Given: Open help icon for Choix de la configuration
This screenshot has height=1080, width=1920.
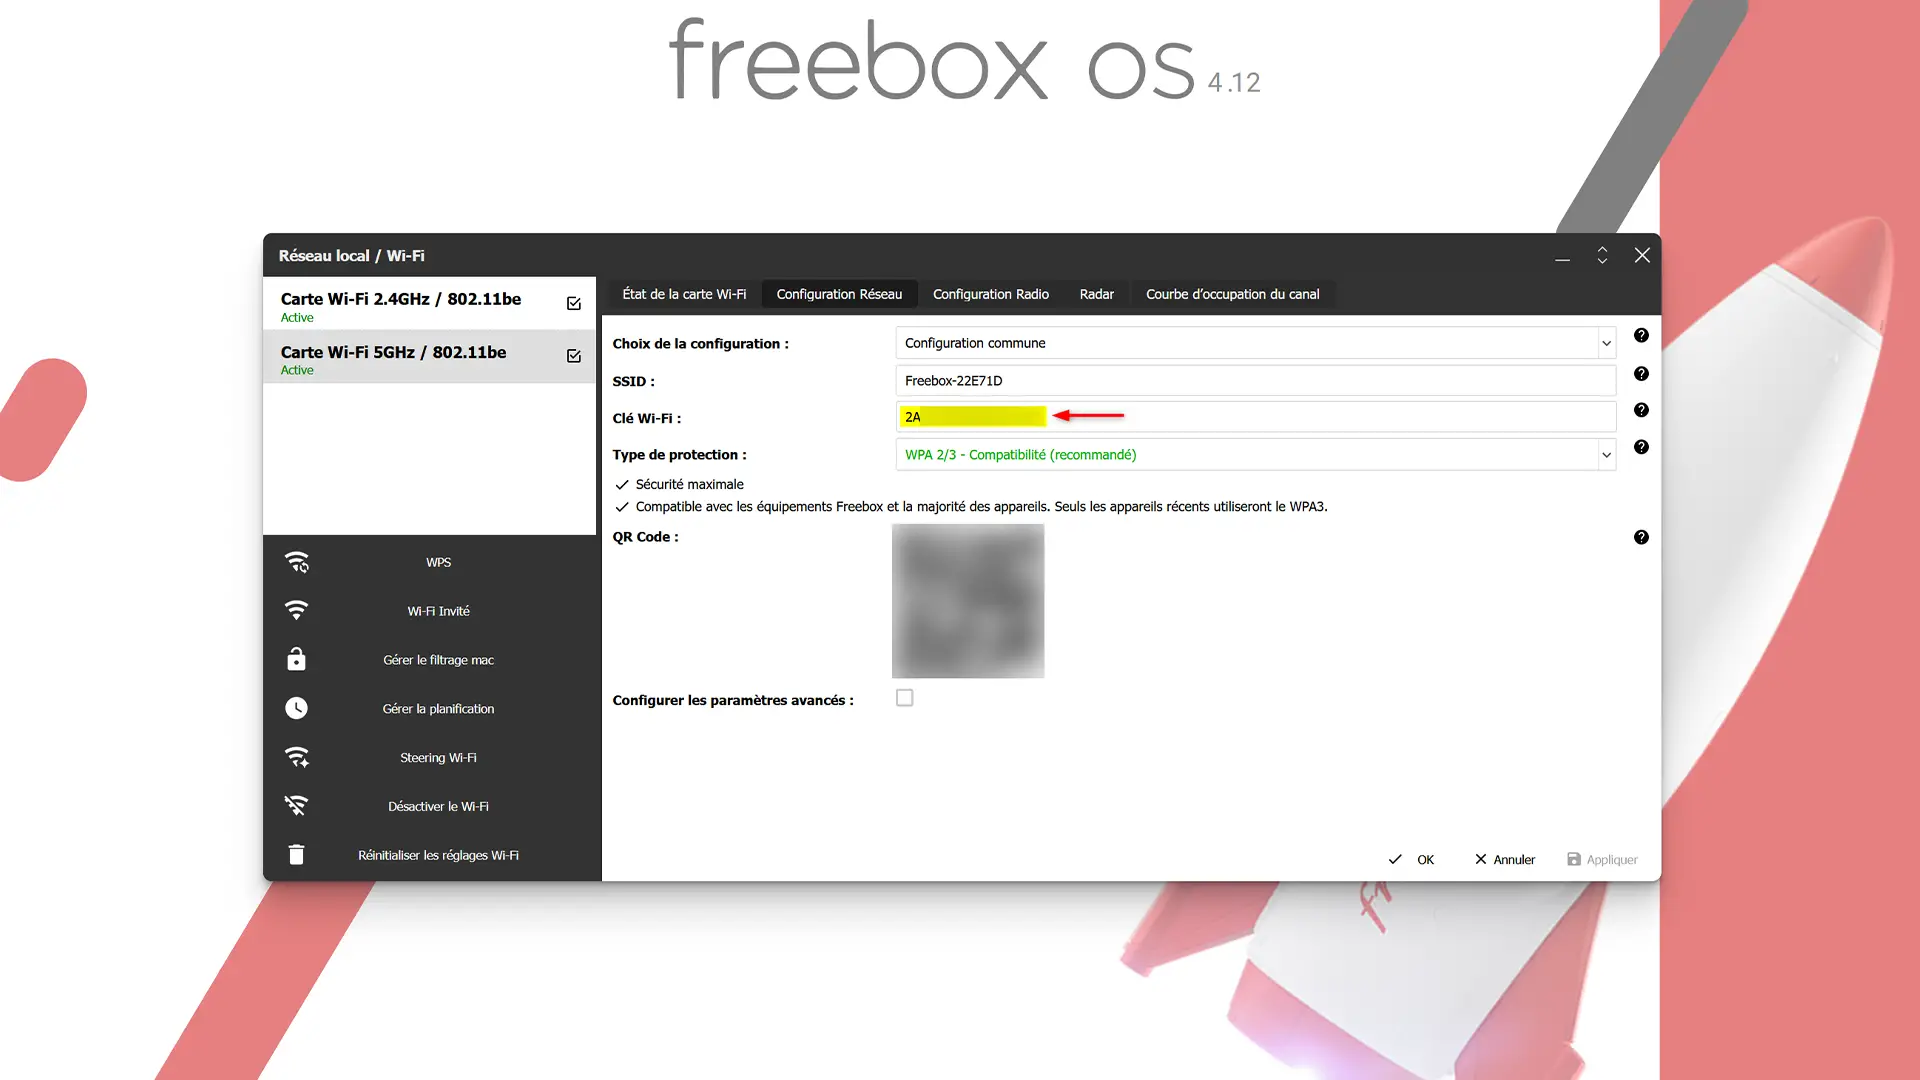Looking at the screenshot, I should click(1641, 335).
